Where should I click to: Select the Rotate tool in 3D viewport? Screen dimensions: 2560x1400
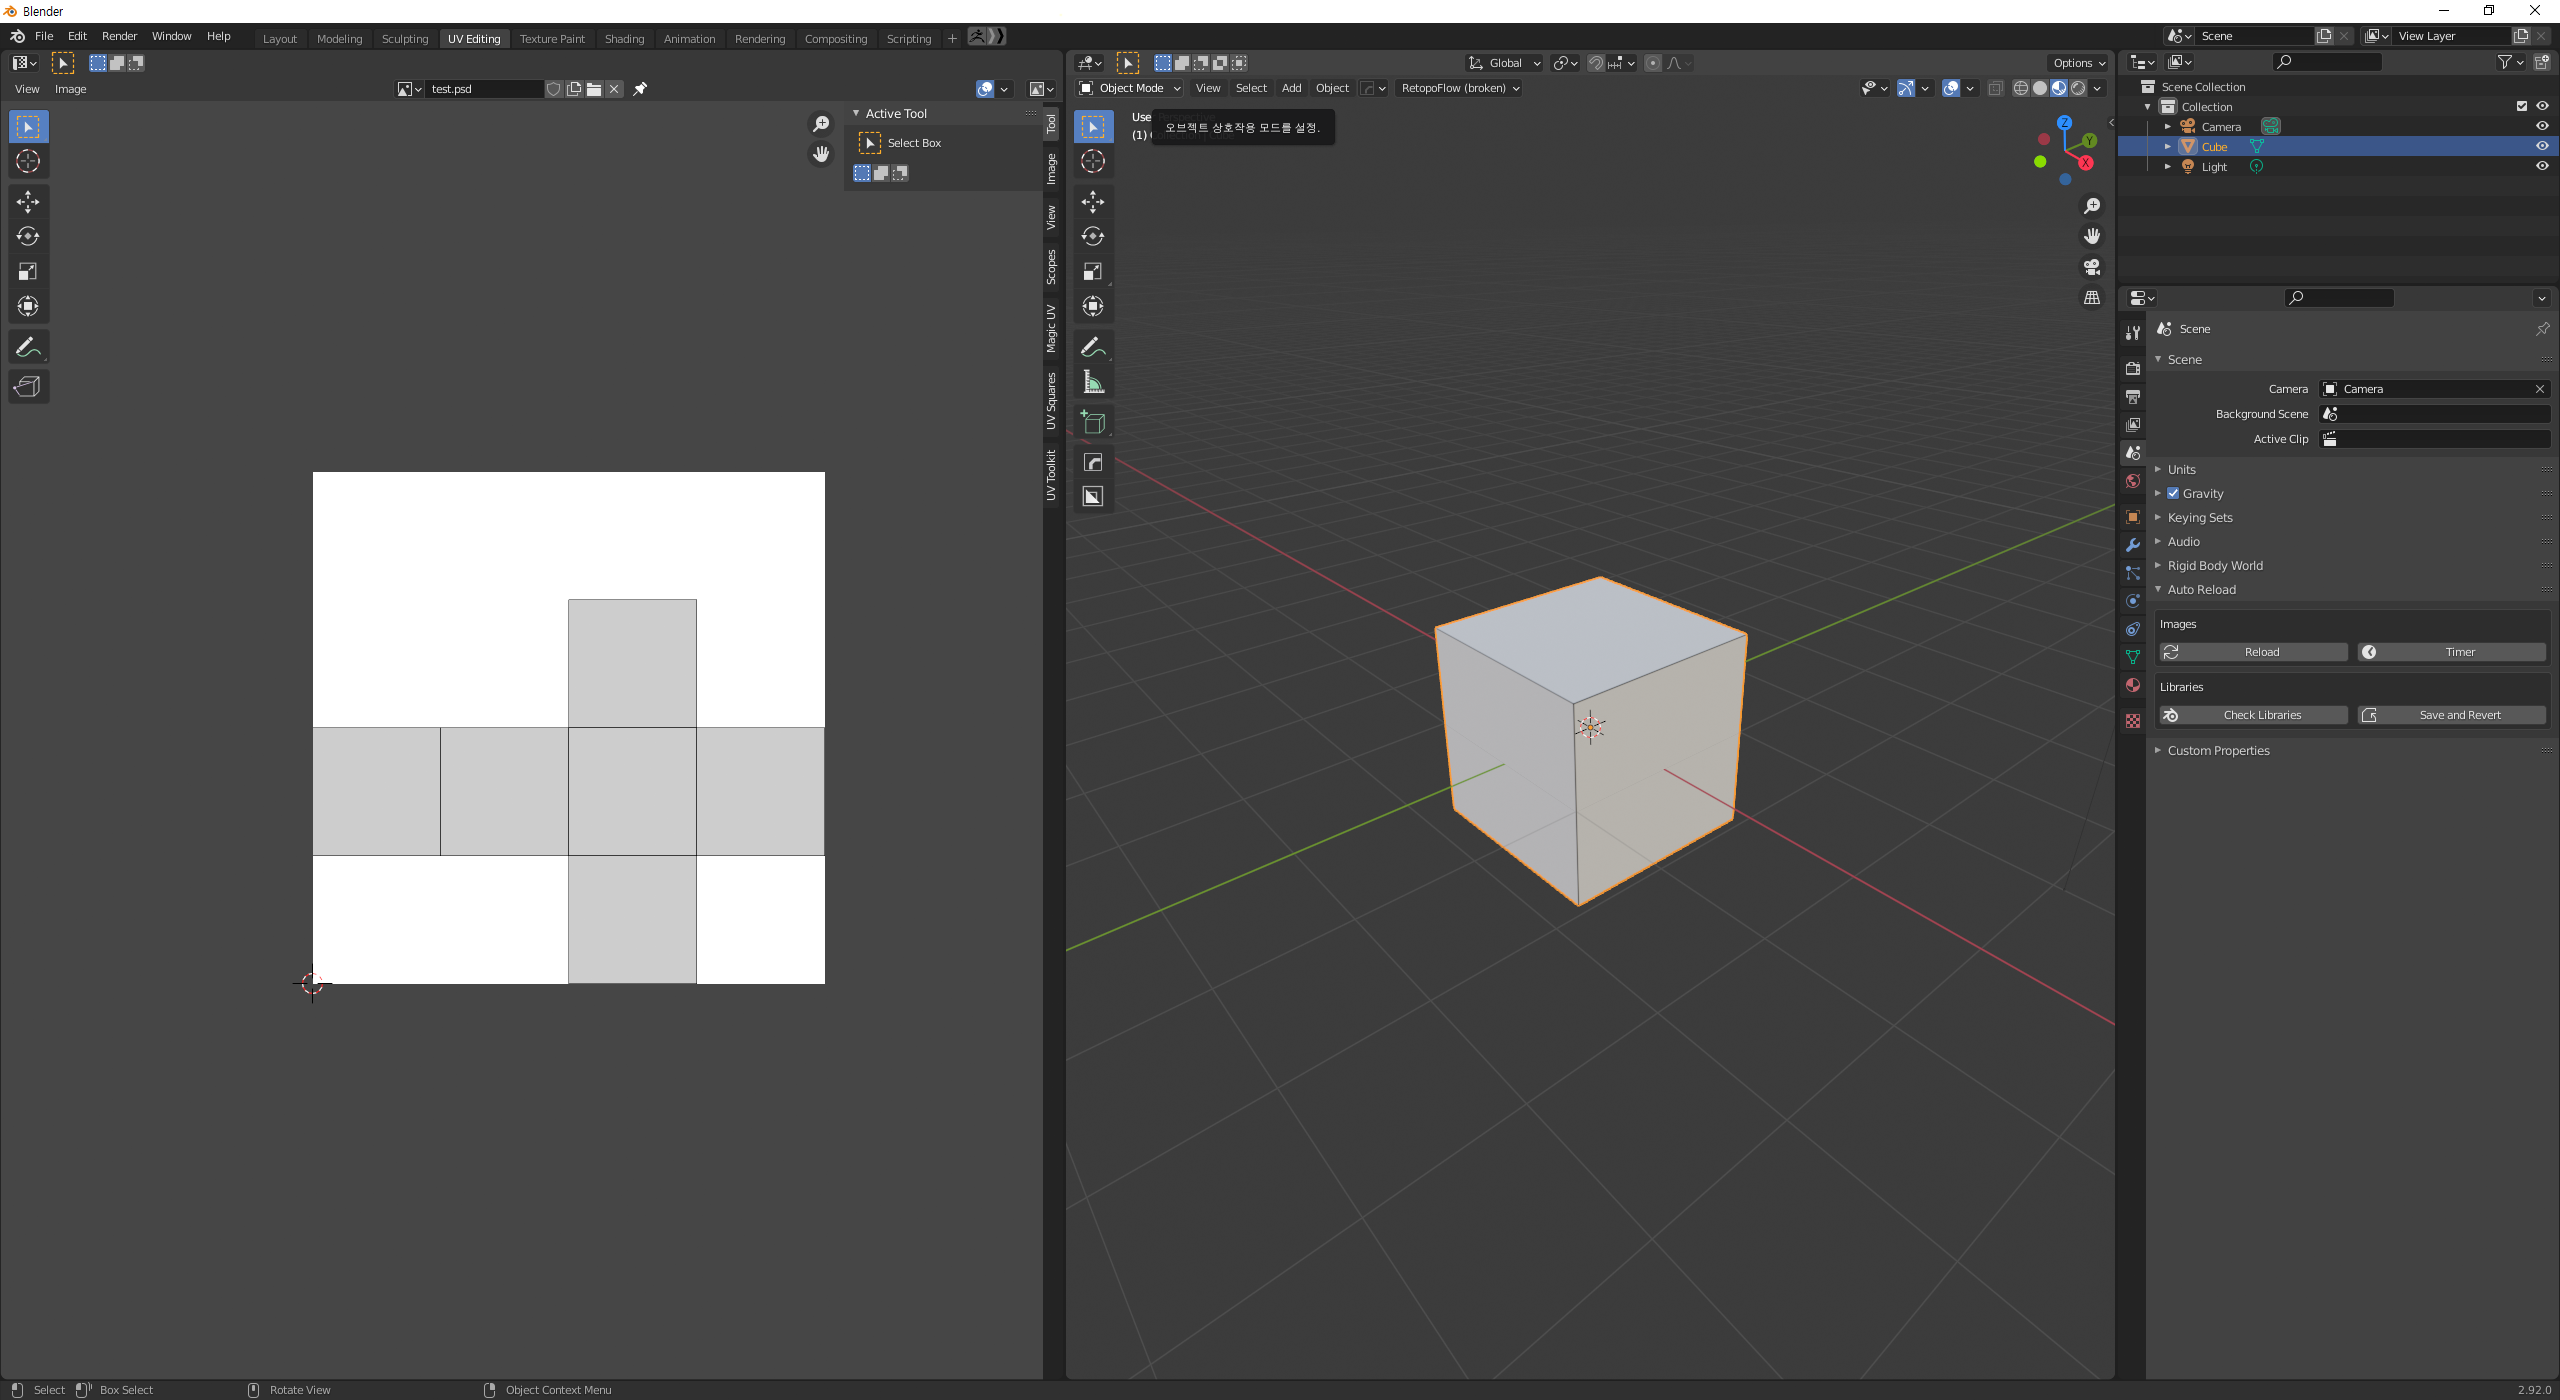tap(1093, 237)
